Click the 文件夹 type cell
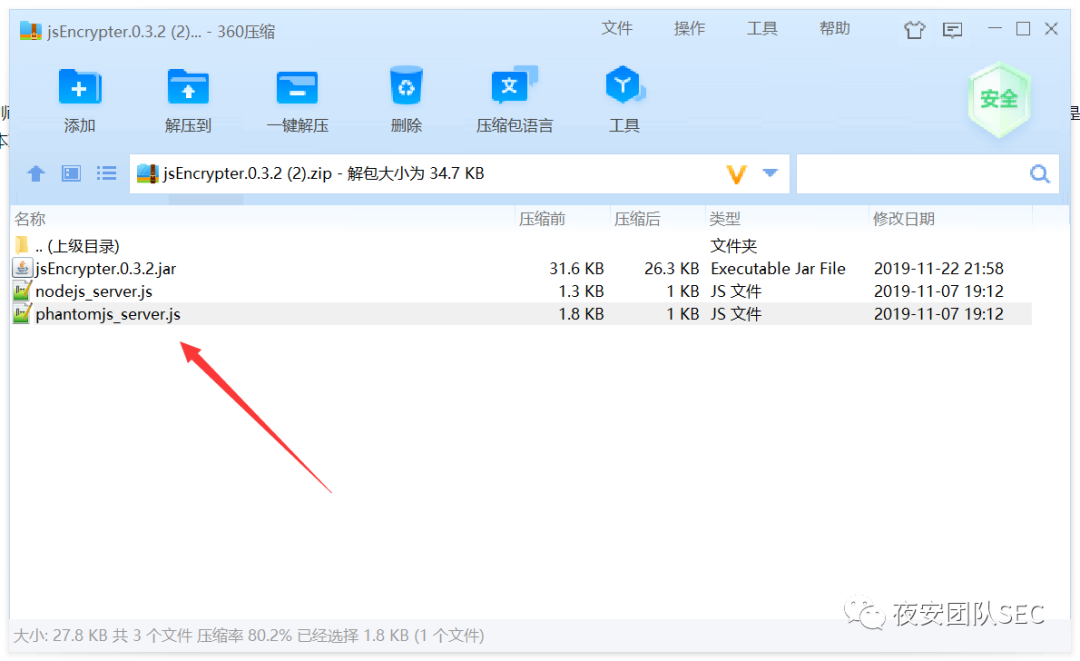The width and height of the screenshot is (1080, 661). (734, 246)
